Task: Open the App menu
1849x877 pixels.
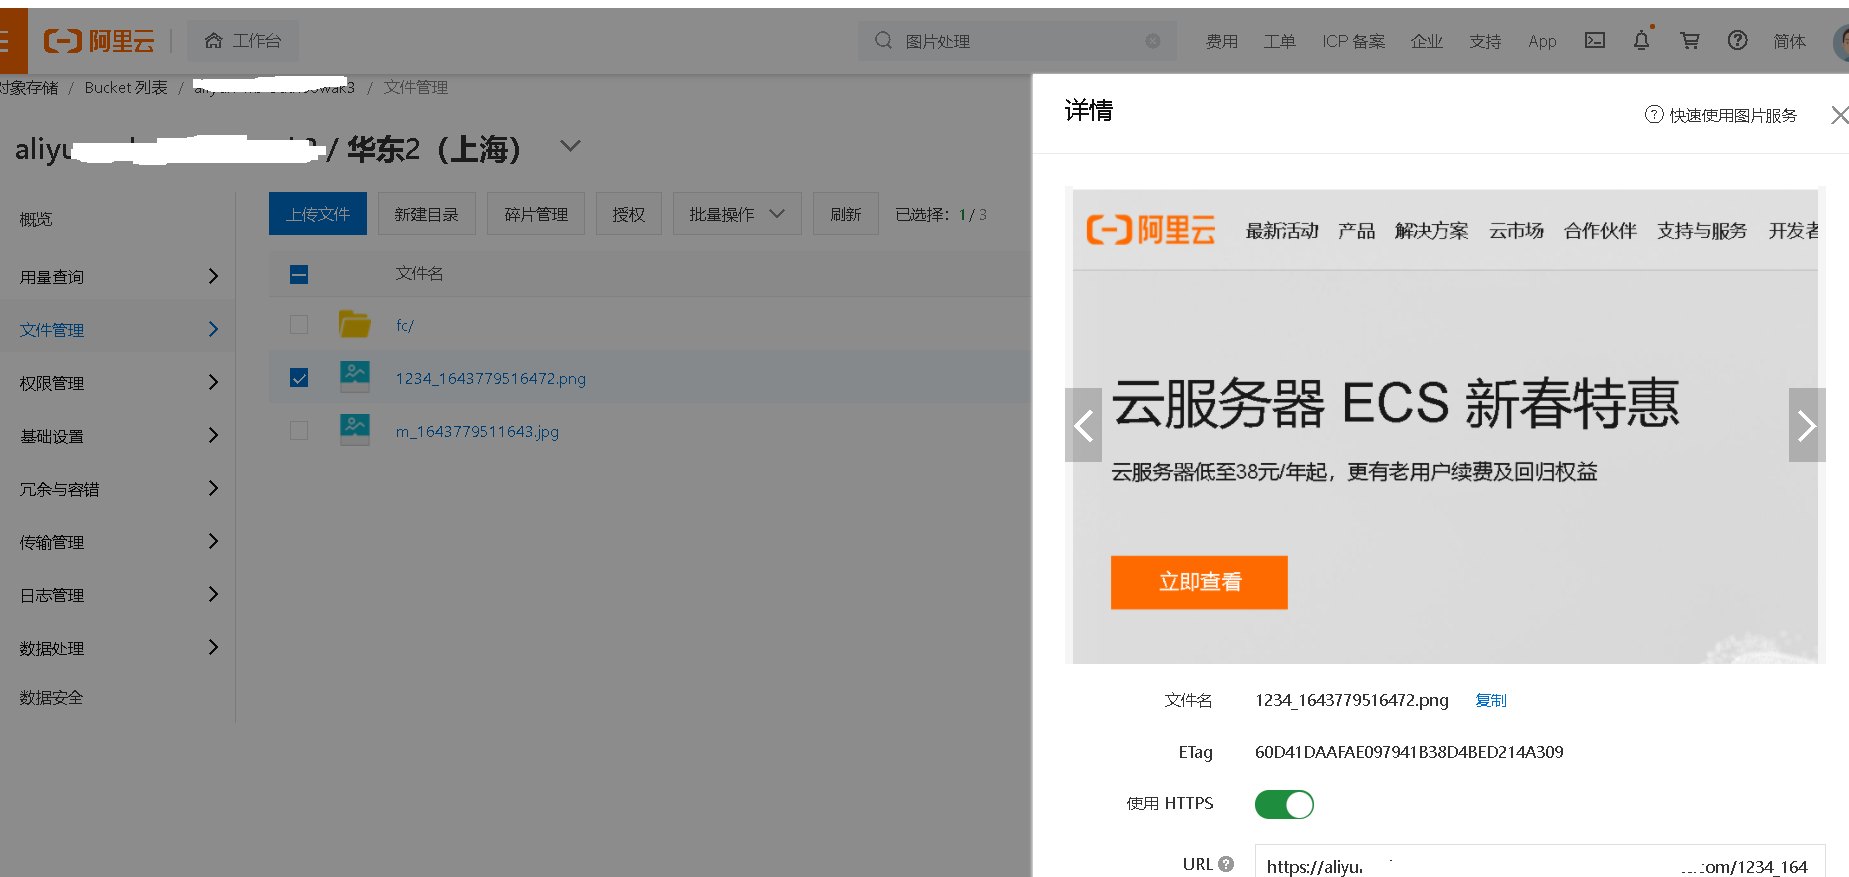Action: (x=1542, y=41)
